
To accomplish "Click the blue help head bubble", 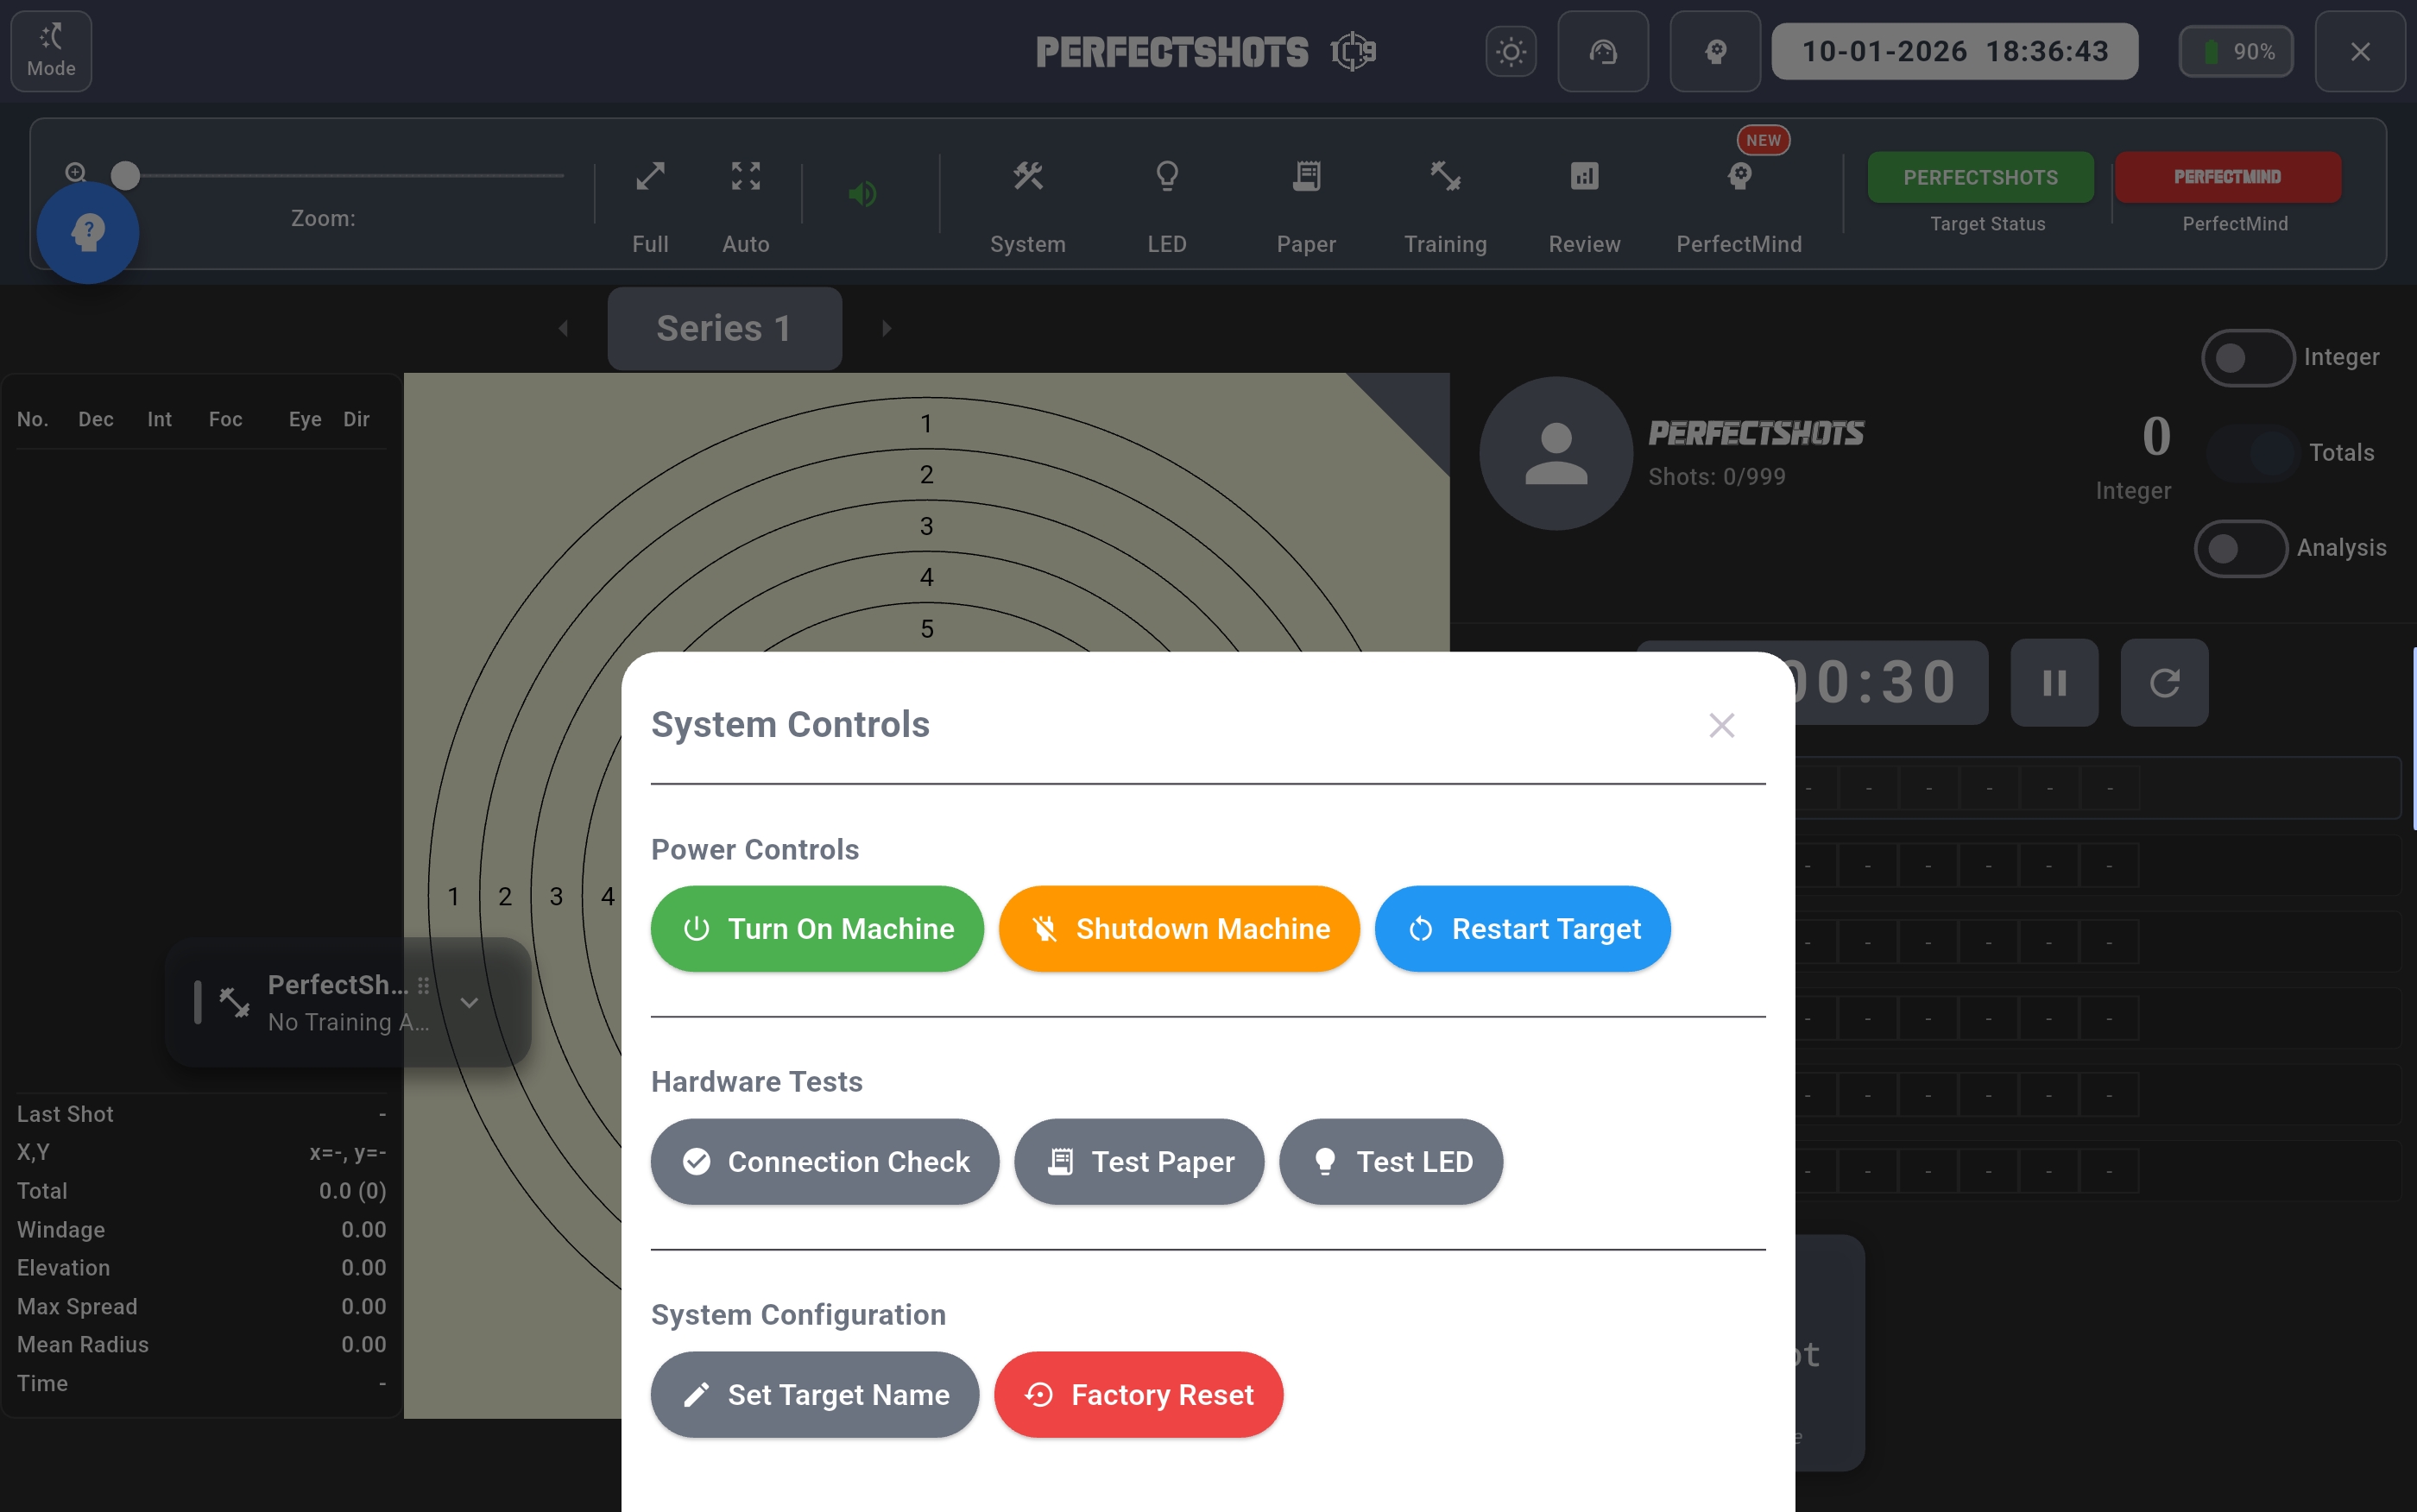I will [88, 233].
